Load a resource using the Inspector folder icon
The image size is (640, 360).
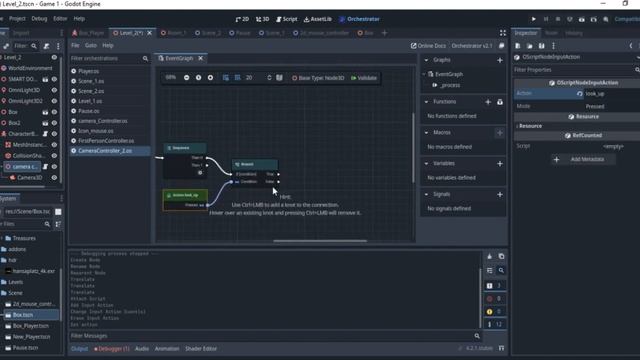pos(529,46)
